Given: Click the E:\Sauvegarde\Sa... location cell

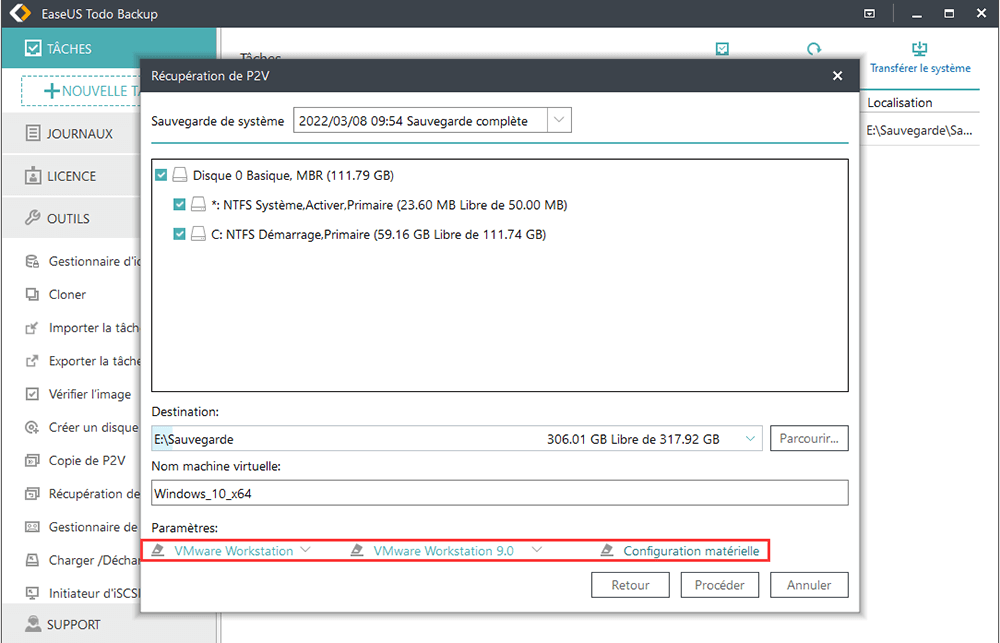Looking at the screenshot, I should (x=919, y=131).
